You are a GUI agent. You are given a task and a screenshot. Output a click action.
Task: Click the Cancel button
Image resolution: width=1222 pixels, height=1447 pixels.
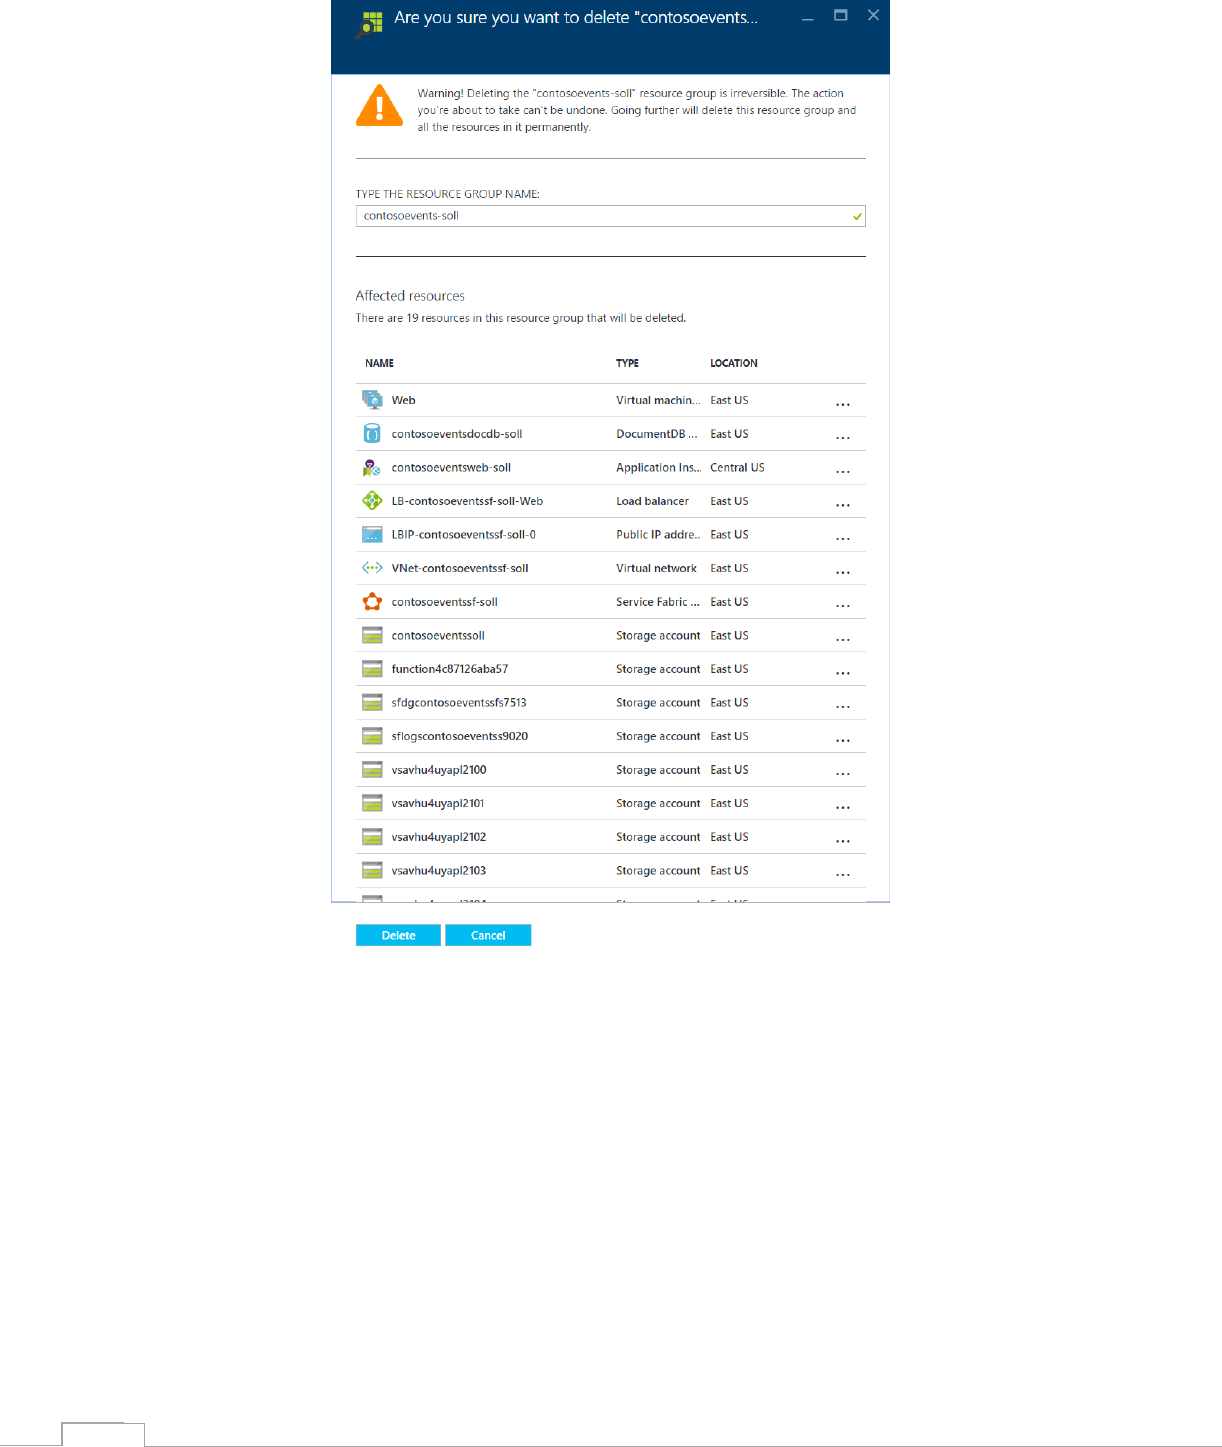pyautogui.click(x=488, y=935)
